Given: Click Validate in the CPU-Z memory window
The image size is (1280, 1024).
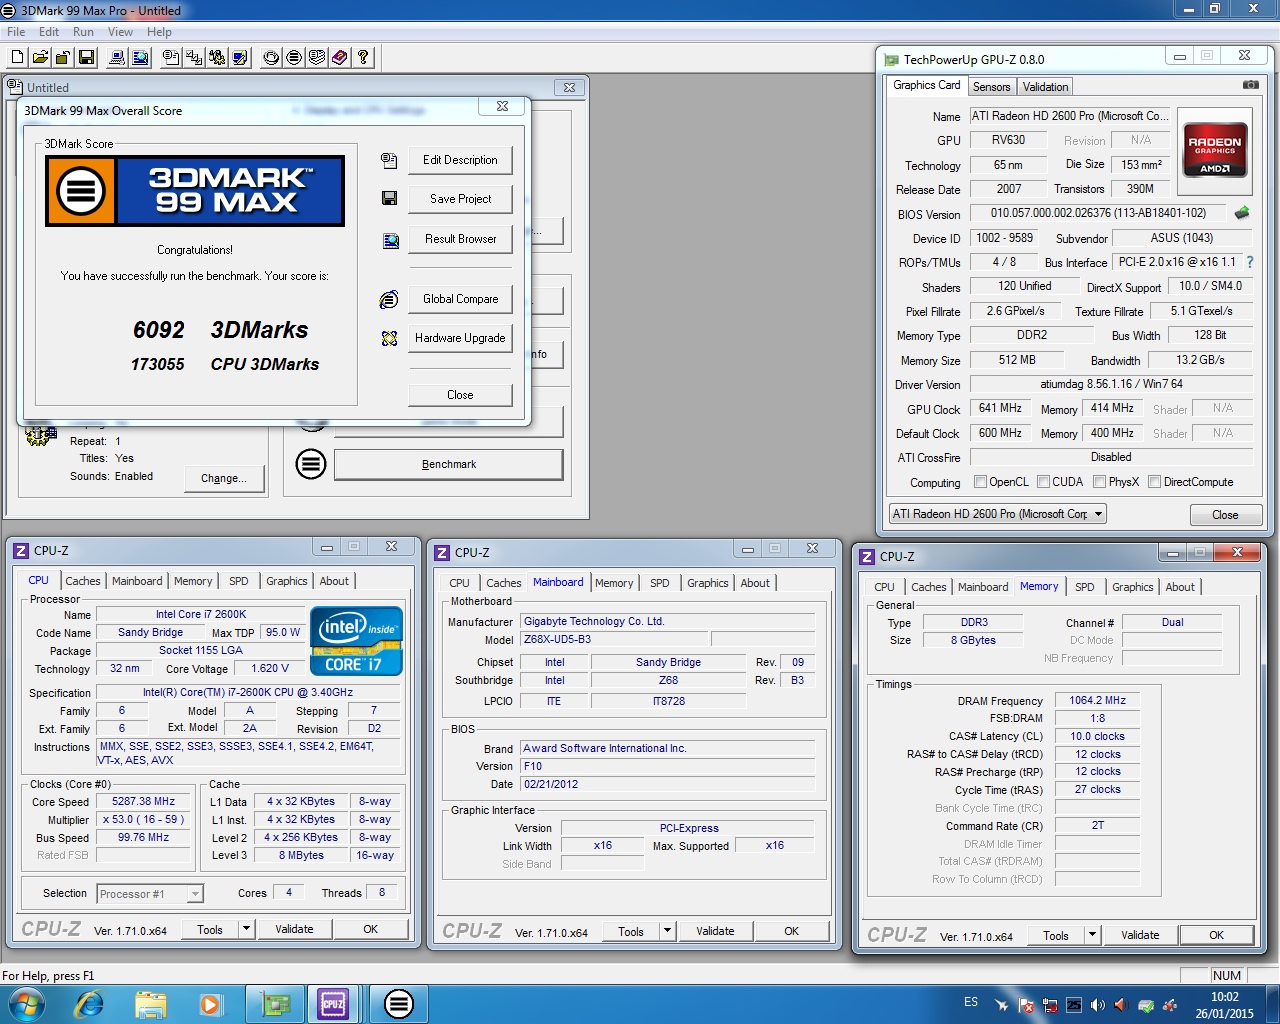Looking at the screenshot, I should [x=1140, y=936].
